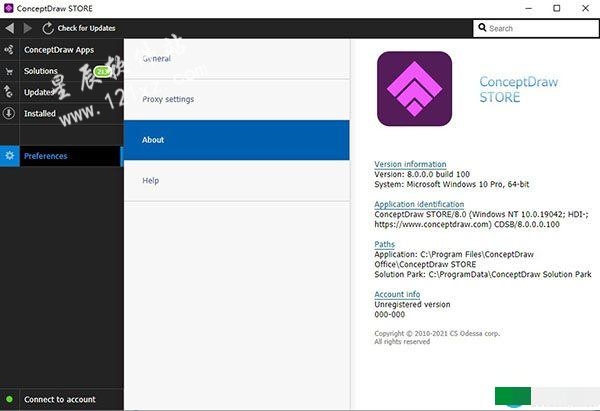Screen dimensions: 600x411
Task: Click the Solutions cart icon
Action: (9, 71)
